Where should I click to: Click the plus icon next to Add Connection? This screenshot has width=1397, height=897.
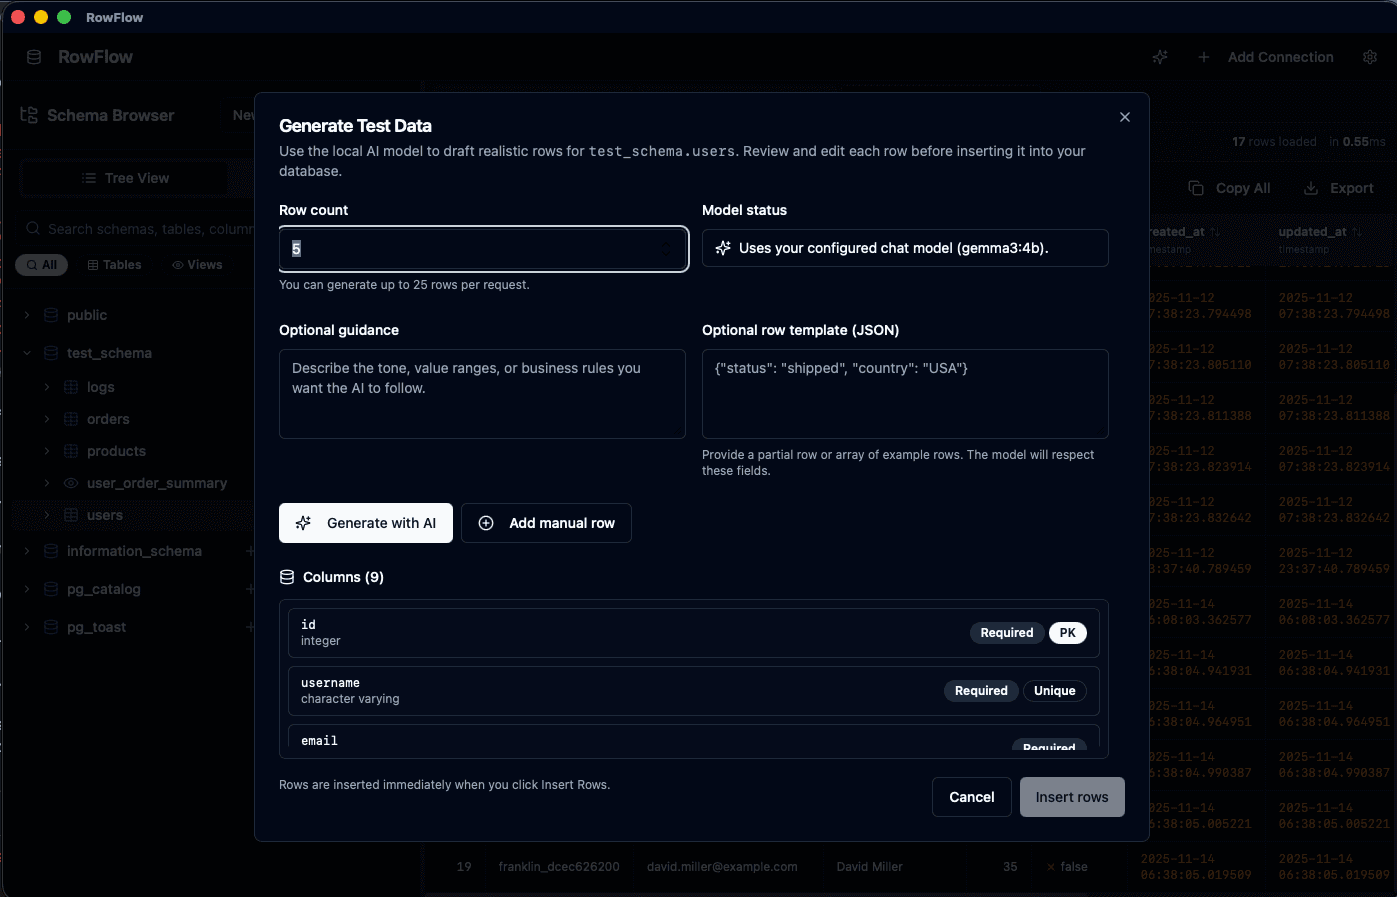coord(1203,57)
